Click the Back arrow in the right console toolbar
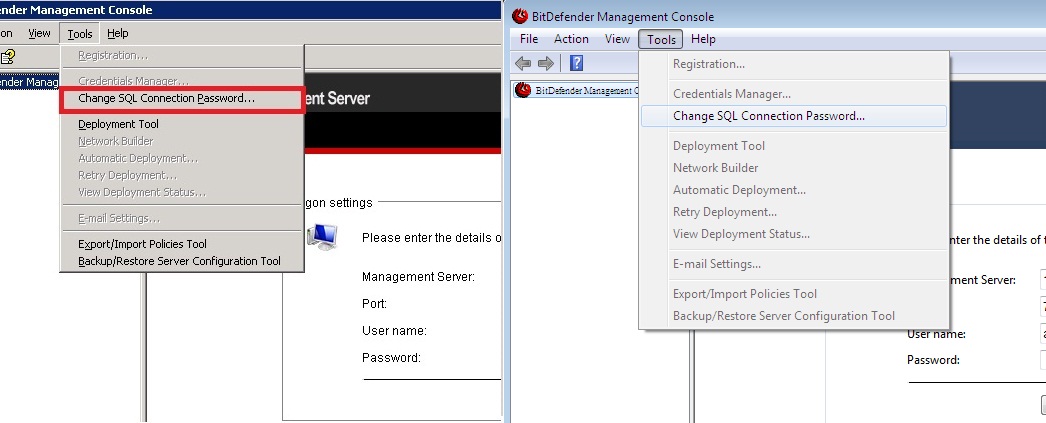1046x423 pixels. [523, 63]
